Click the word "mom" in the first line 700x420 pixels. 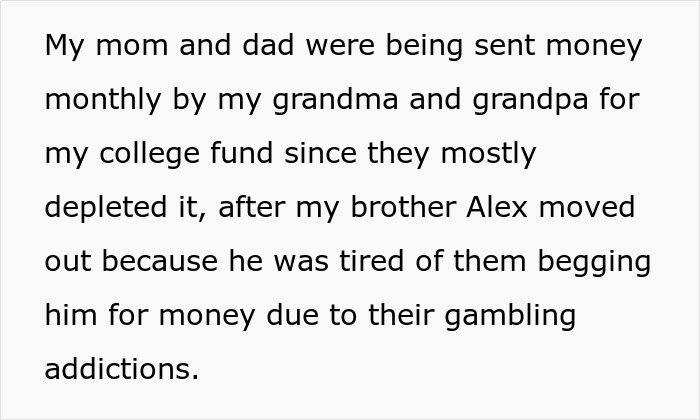128,47
